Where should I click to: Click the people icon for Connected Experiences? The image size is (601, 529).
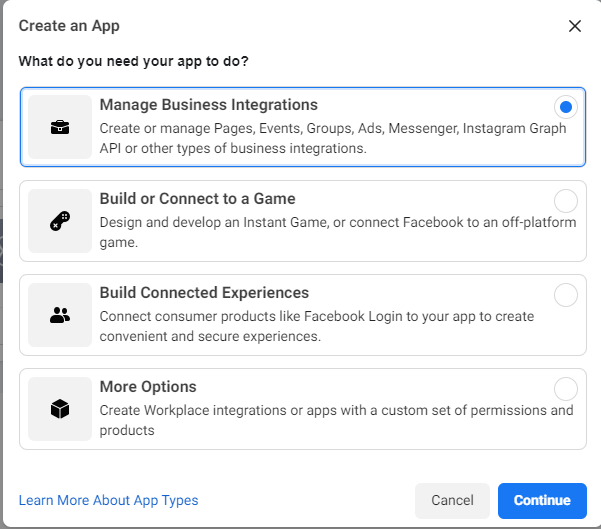click(60, 315)
